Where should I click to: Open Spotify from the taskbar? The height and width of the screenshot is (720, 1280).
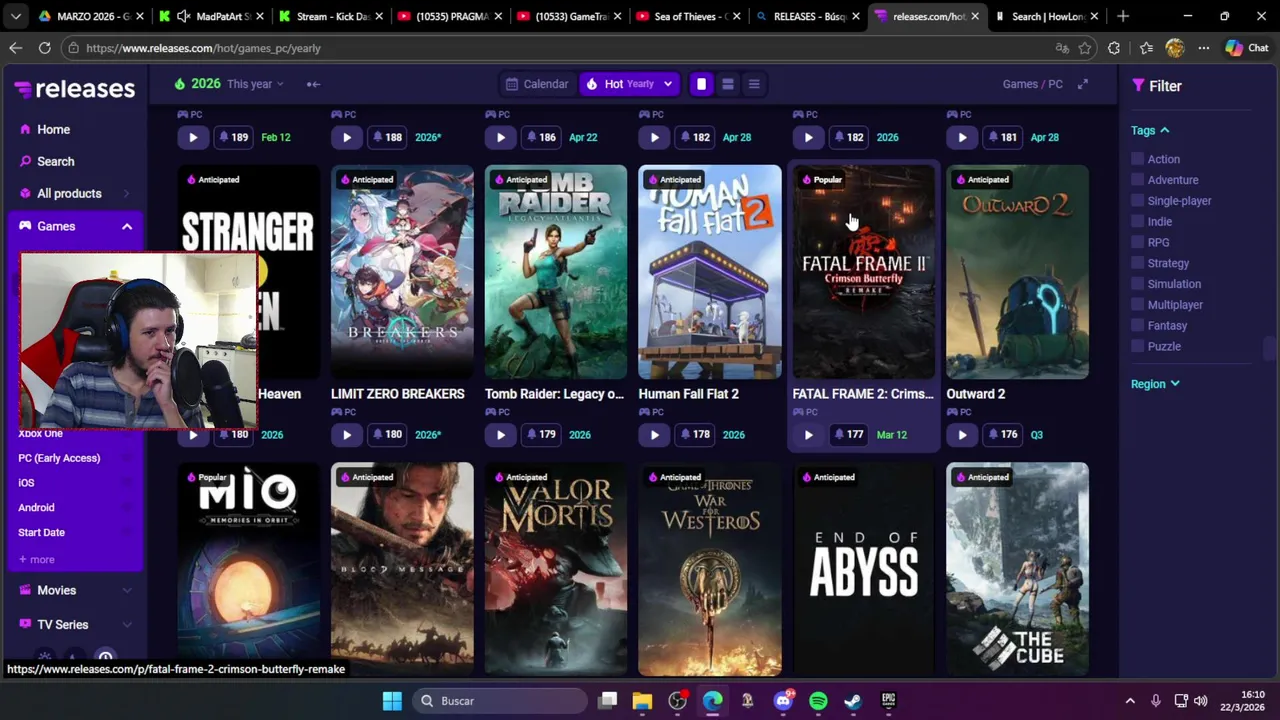pyautogui.click(x=818, y=701)
